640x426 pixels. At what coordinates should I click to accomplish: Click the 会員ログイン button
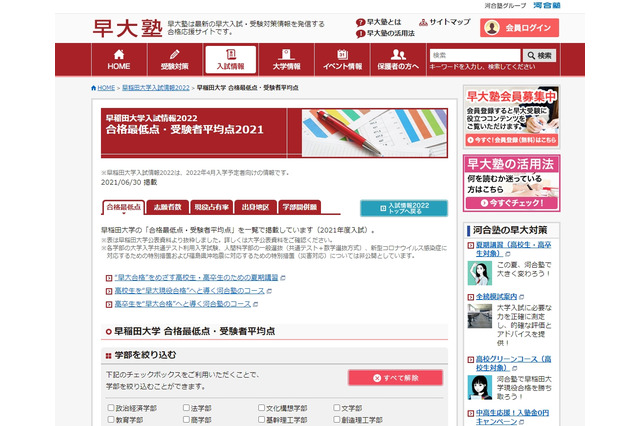click(x=519, y=28)
